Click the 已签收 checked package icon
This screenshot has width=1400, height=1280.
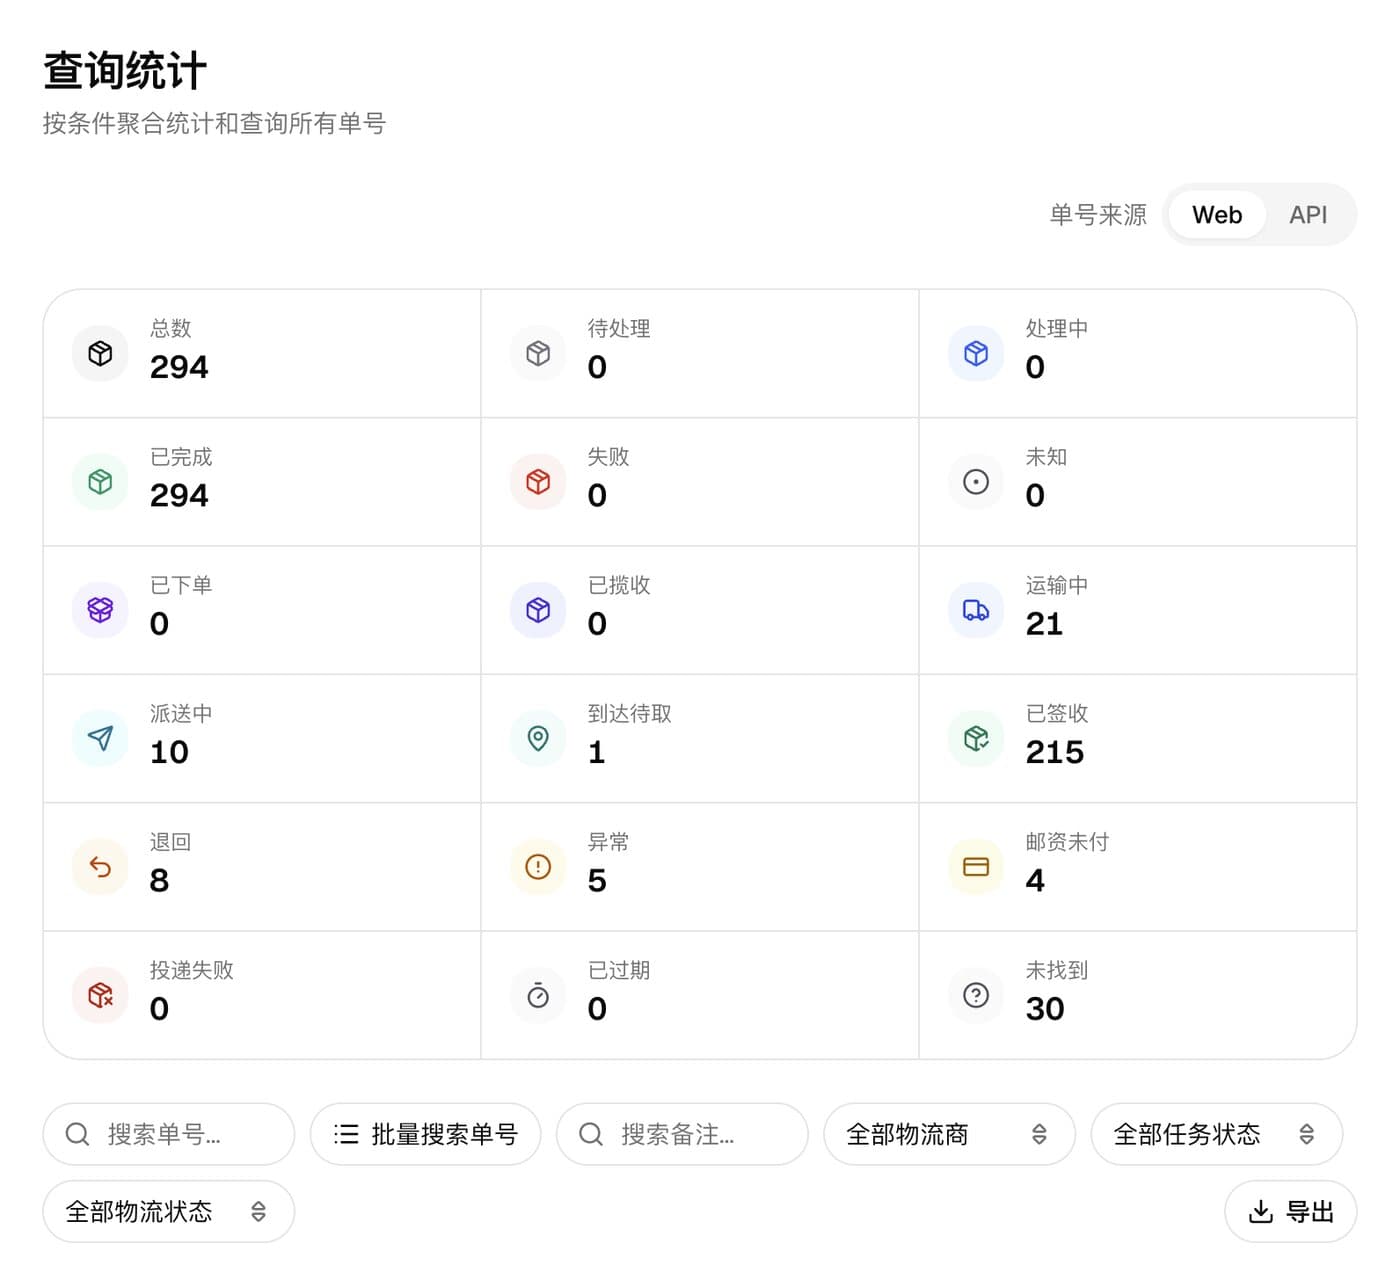[x=976, y=738]
